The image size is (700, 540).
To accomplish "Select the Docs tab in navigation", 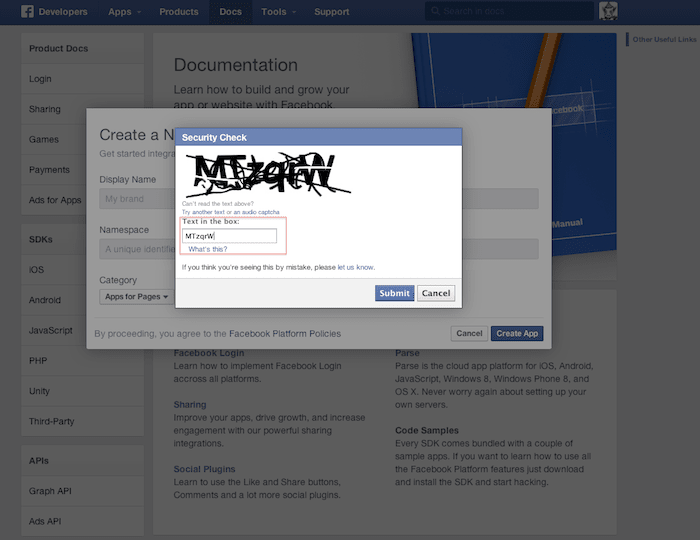I will pyautogui.click(x=229, y=12).
